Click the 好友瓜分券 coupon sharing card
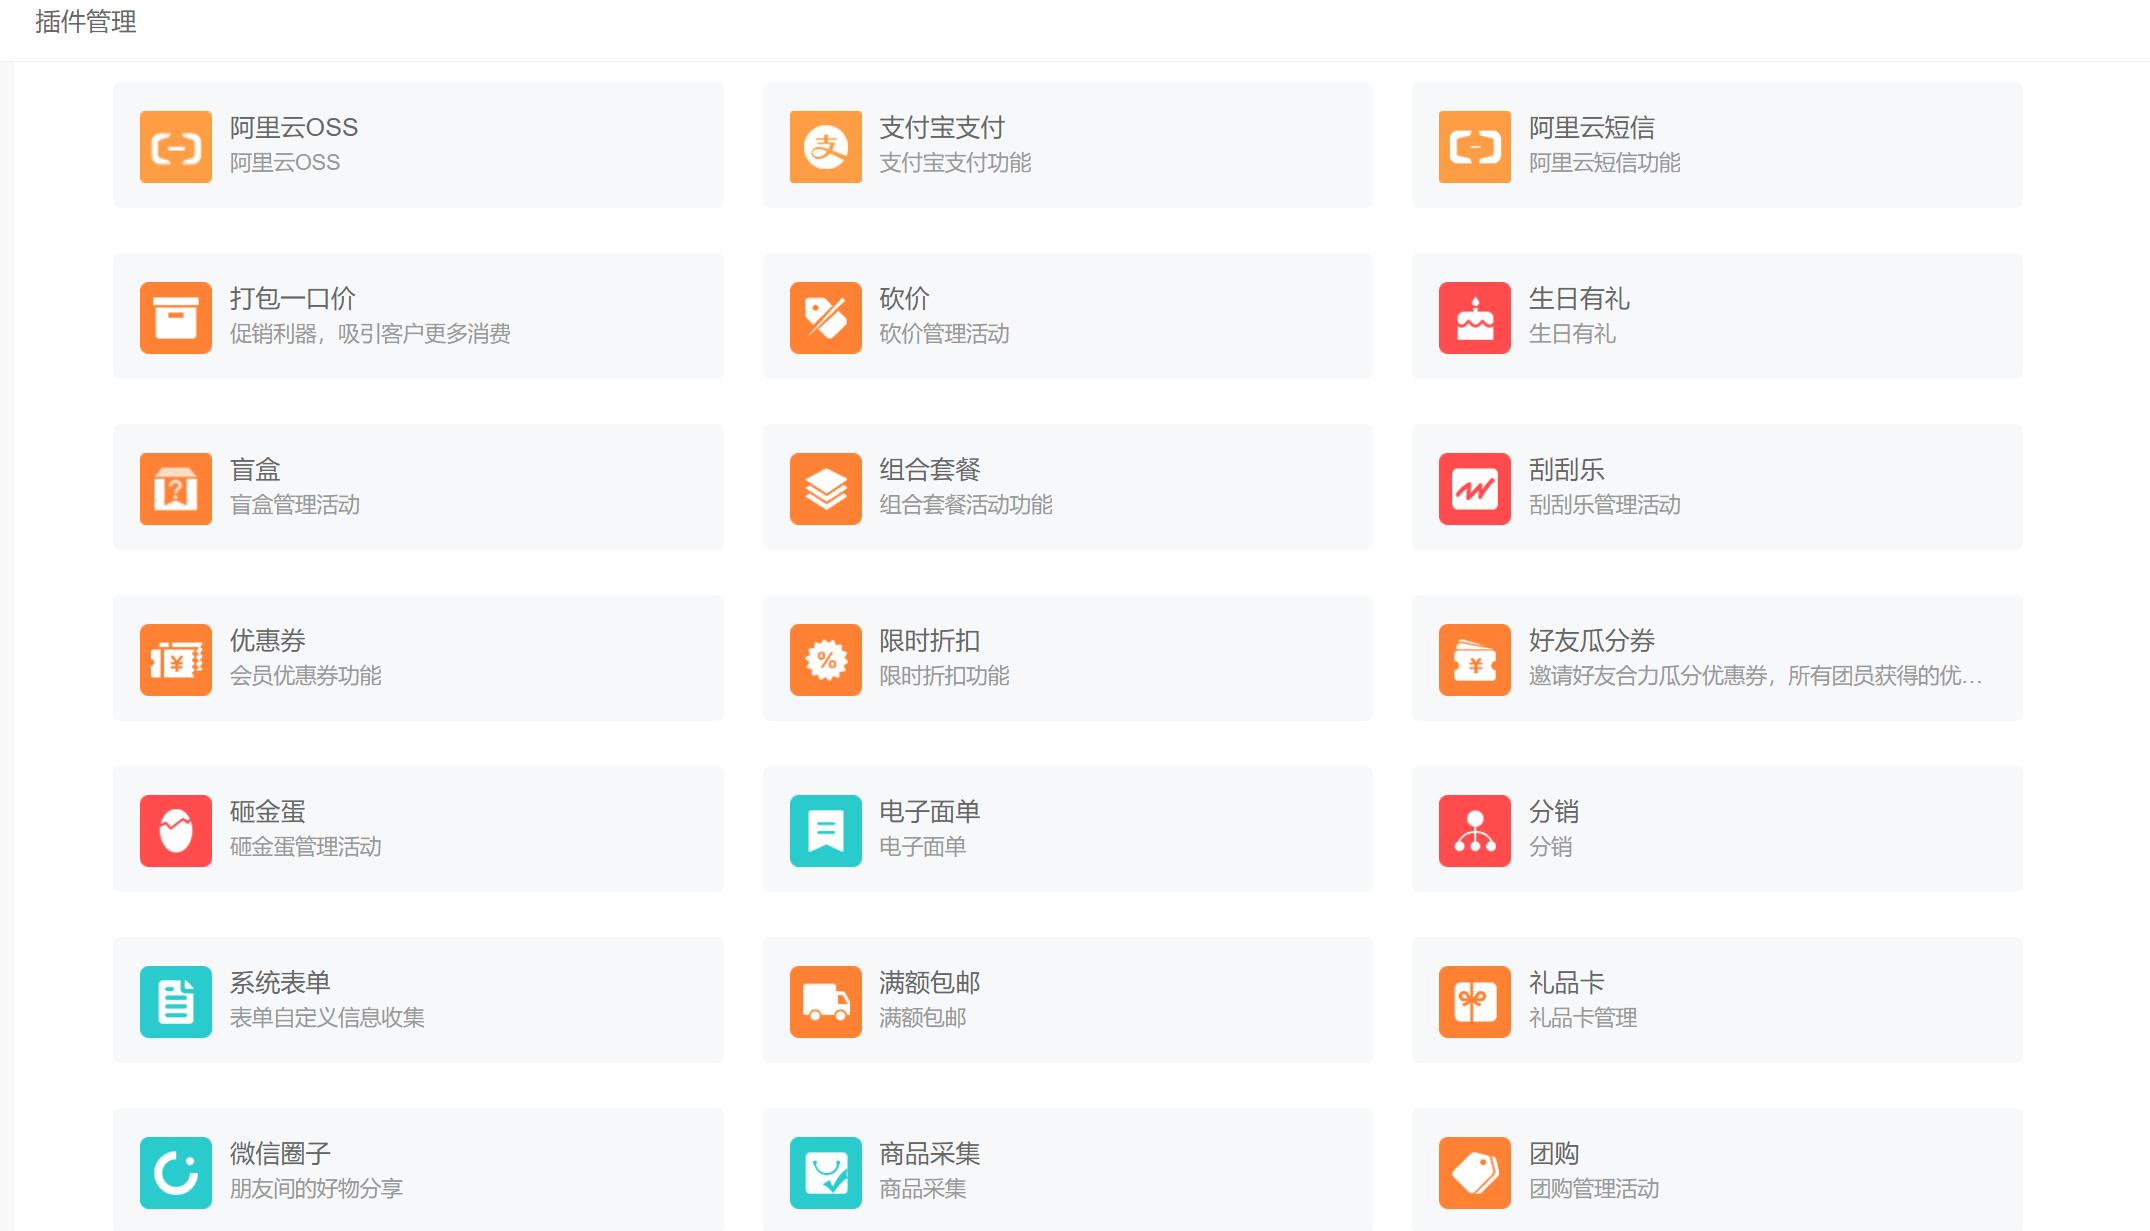The image size is (2150, 1231). [1719, 658]
